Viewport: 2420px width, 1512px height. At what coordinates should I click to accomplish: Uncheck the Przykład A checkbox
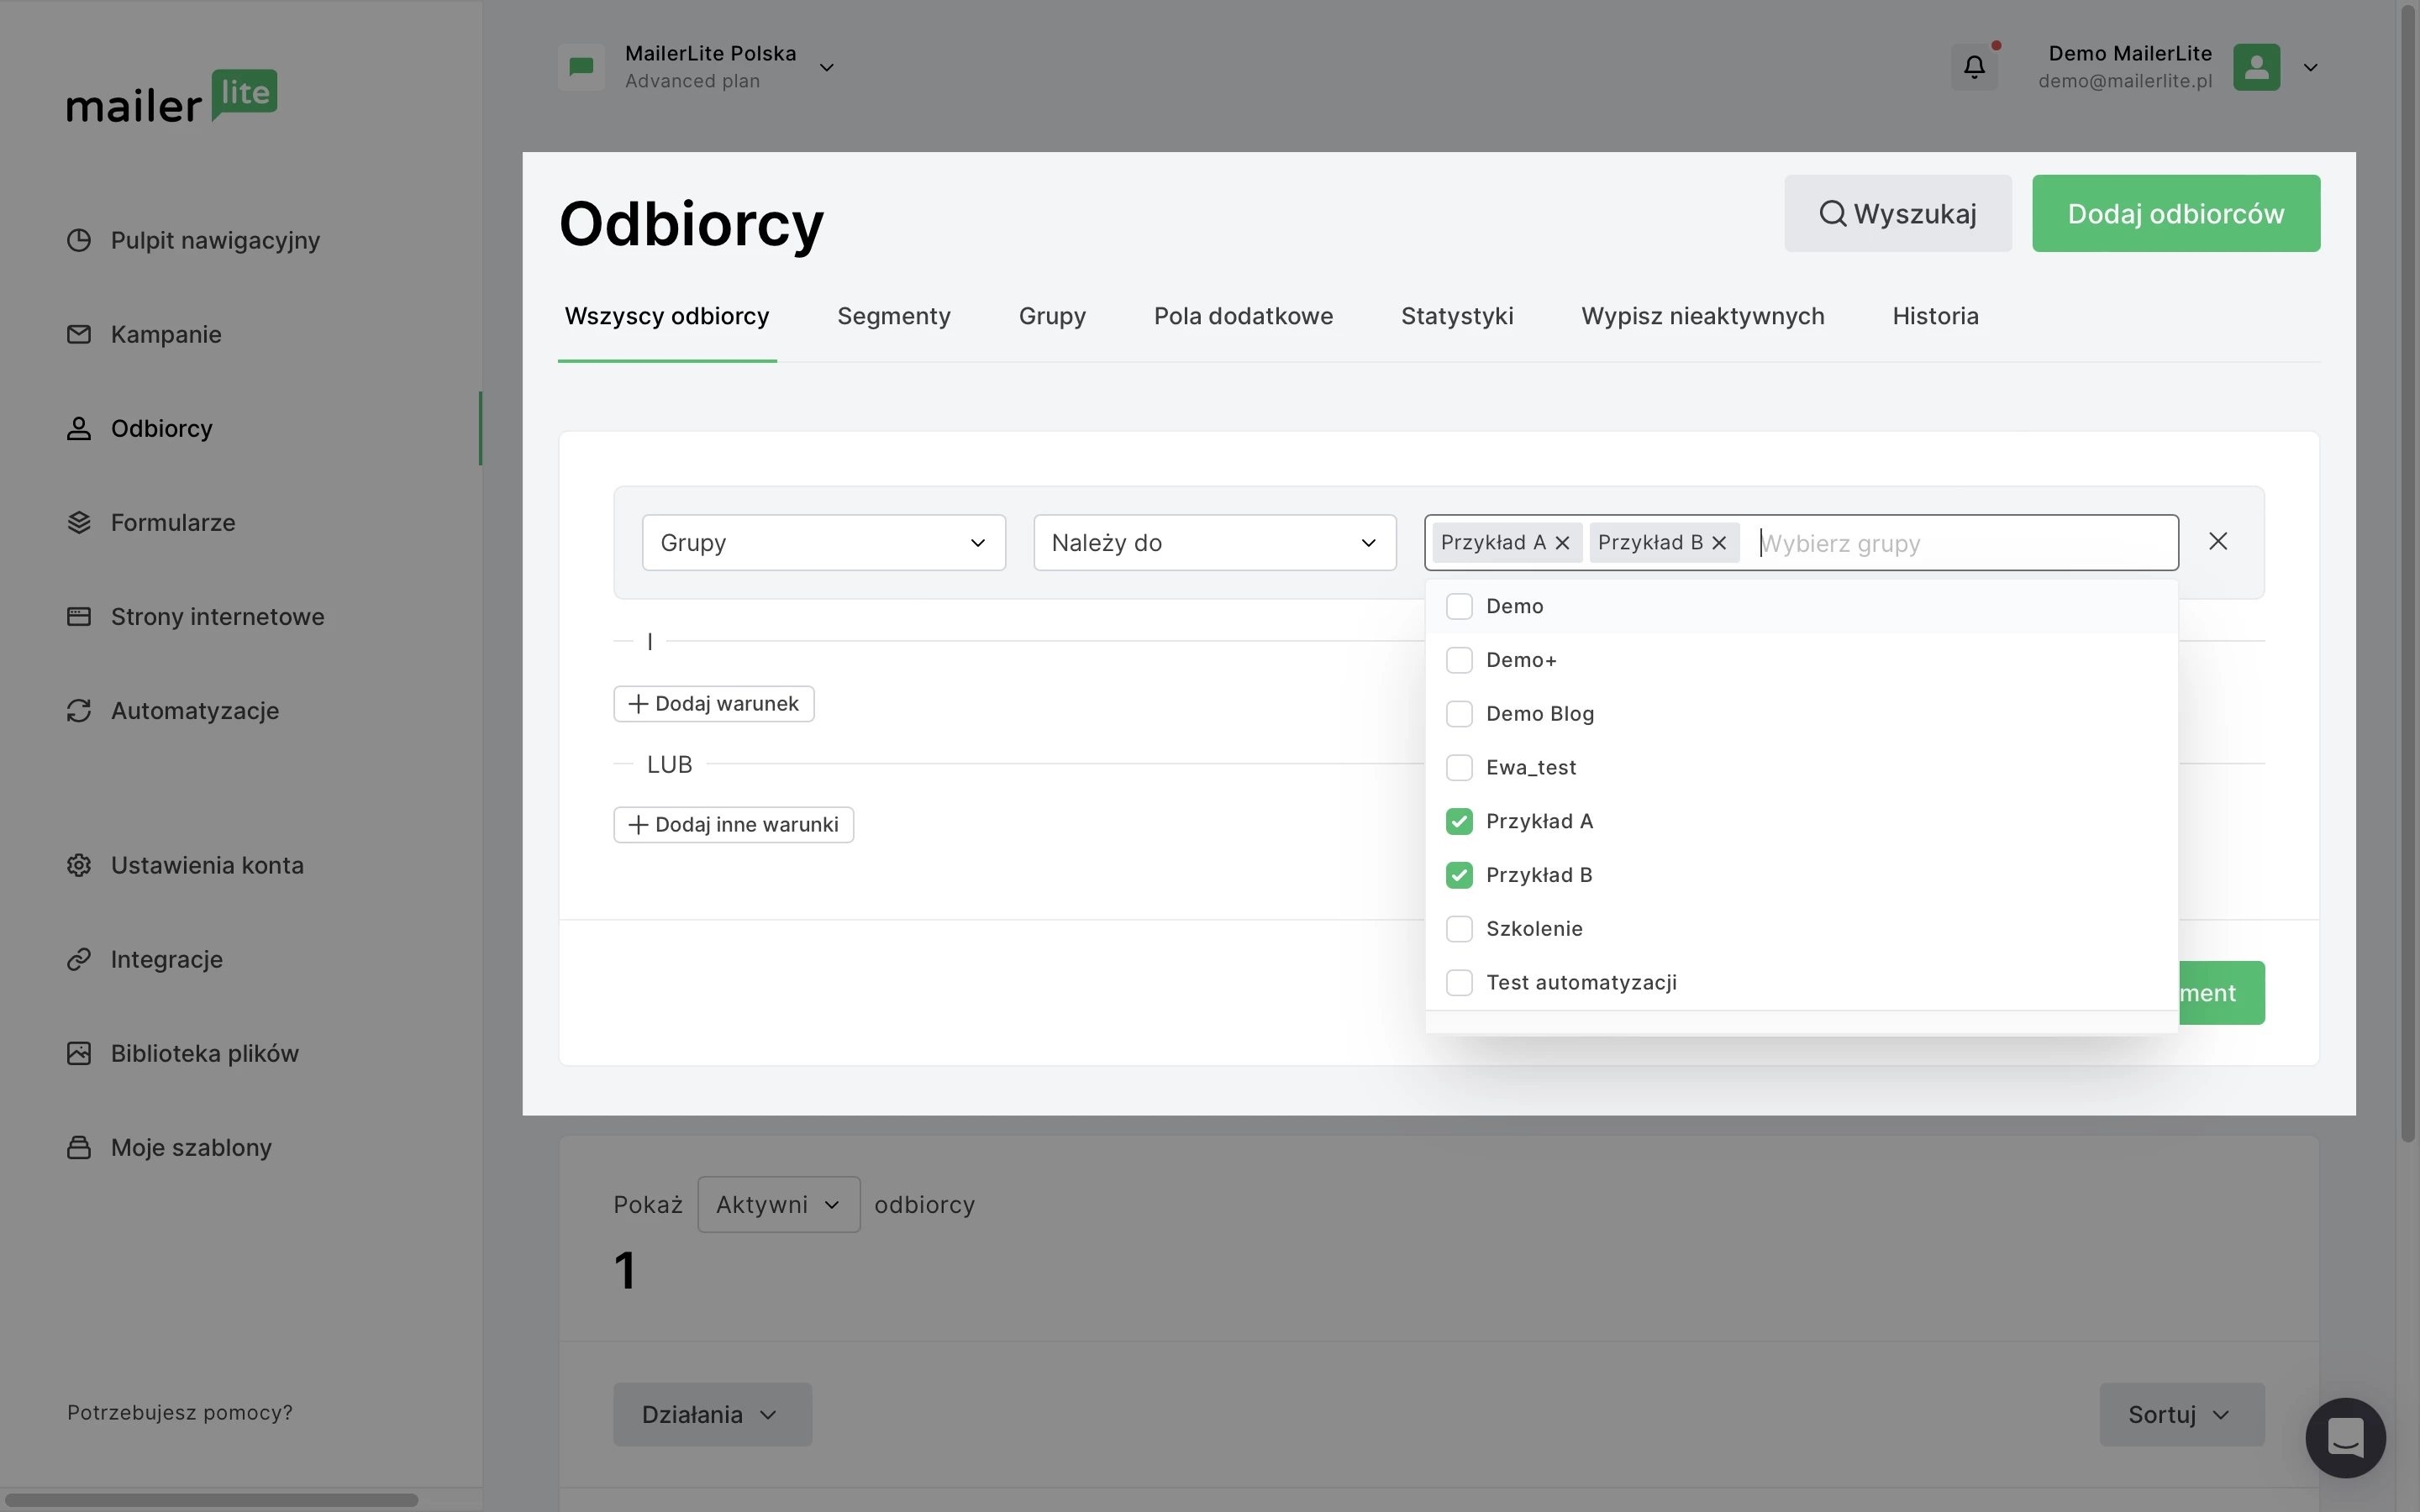[x=1459, y=821]
